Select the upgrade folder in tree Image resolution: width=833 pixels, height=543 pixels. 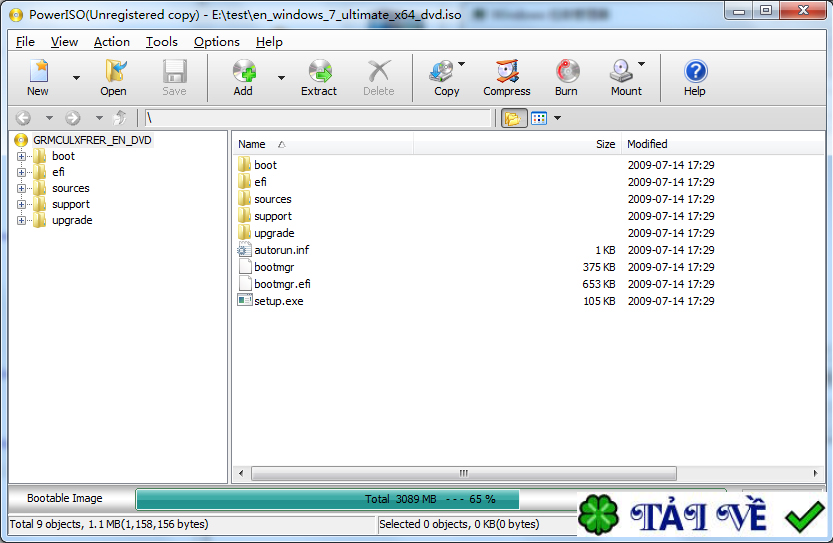point(72,220)
